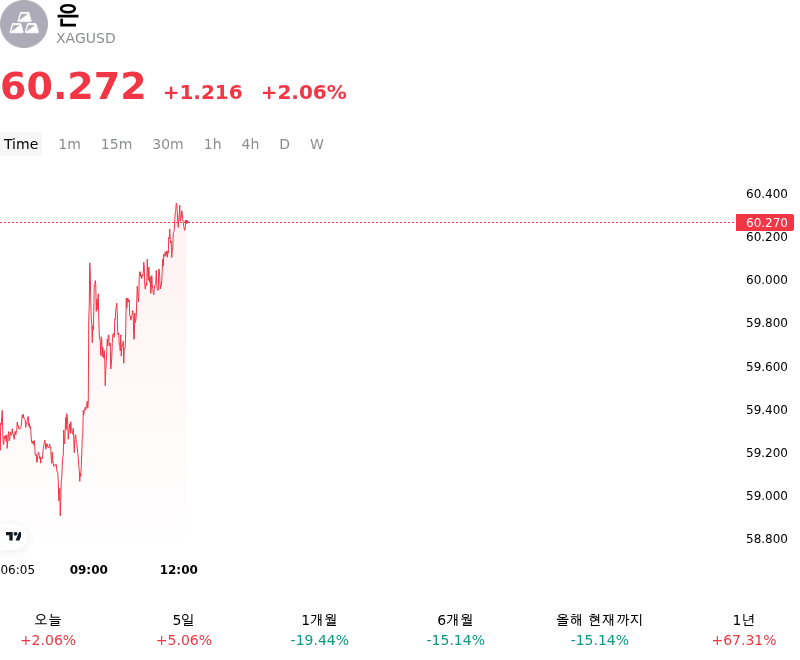Select the Time chart mode
This screenshot has height=660, width=800.
pos(21,144)
